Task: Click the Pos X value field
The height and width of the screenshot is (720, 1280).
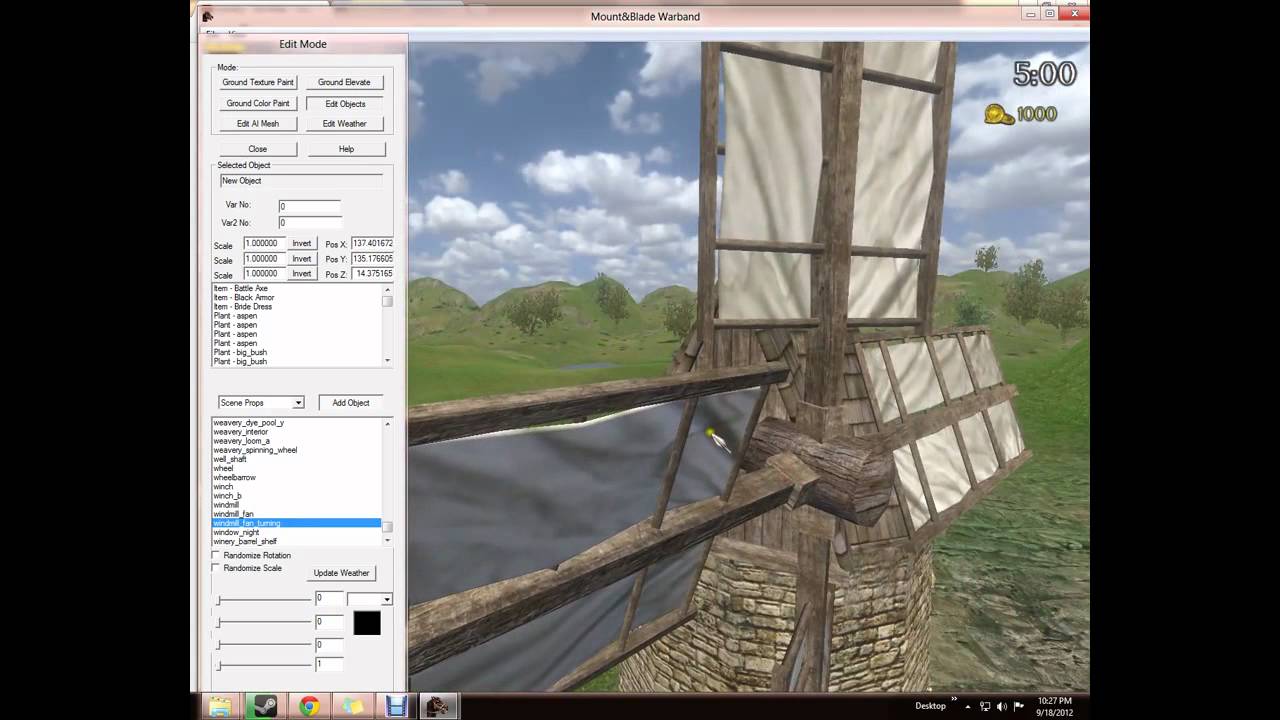Action: pyautogui.click(x=372, y=243)
